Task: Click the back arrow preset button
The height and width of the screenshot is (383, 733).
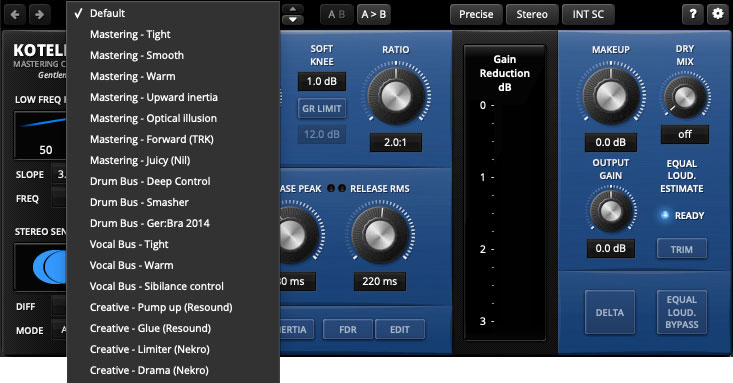Action: 14,14
